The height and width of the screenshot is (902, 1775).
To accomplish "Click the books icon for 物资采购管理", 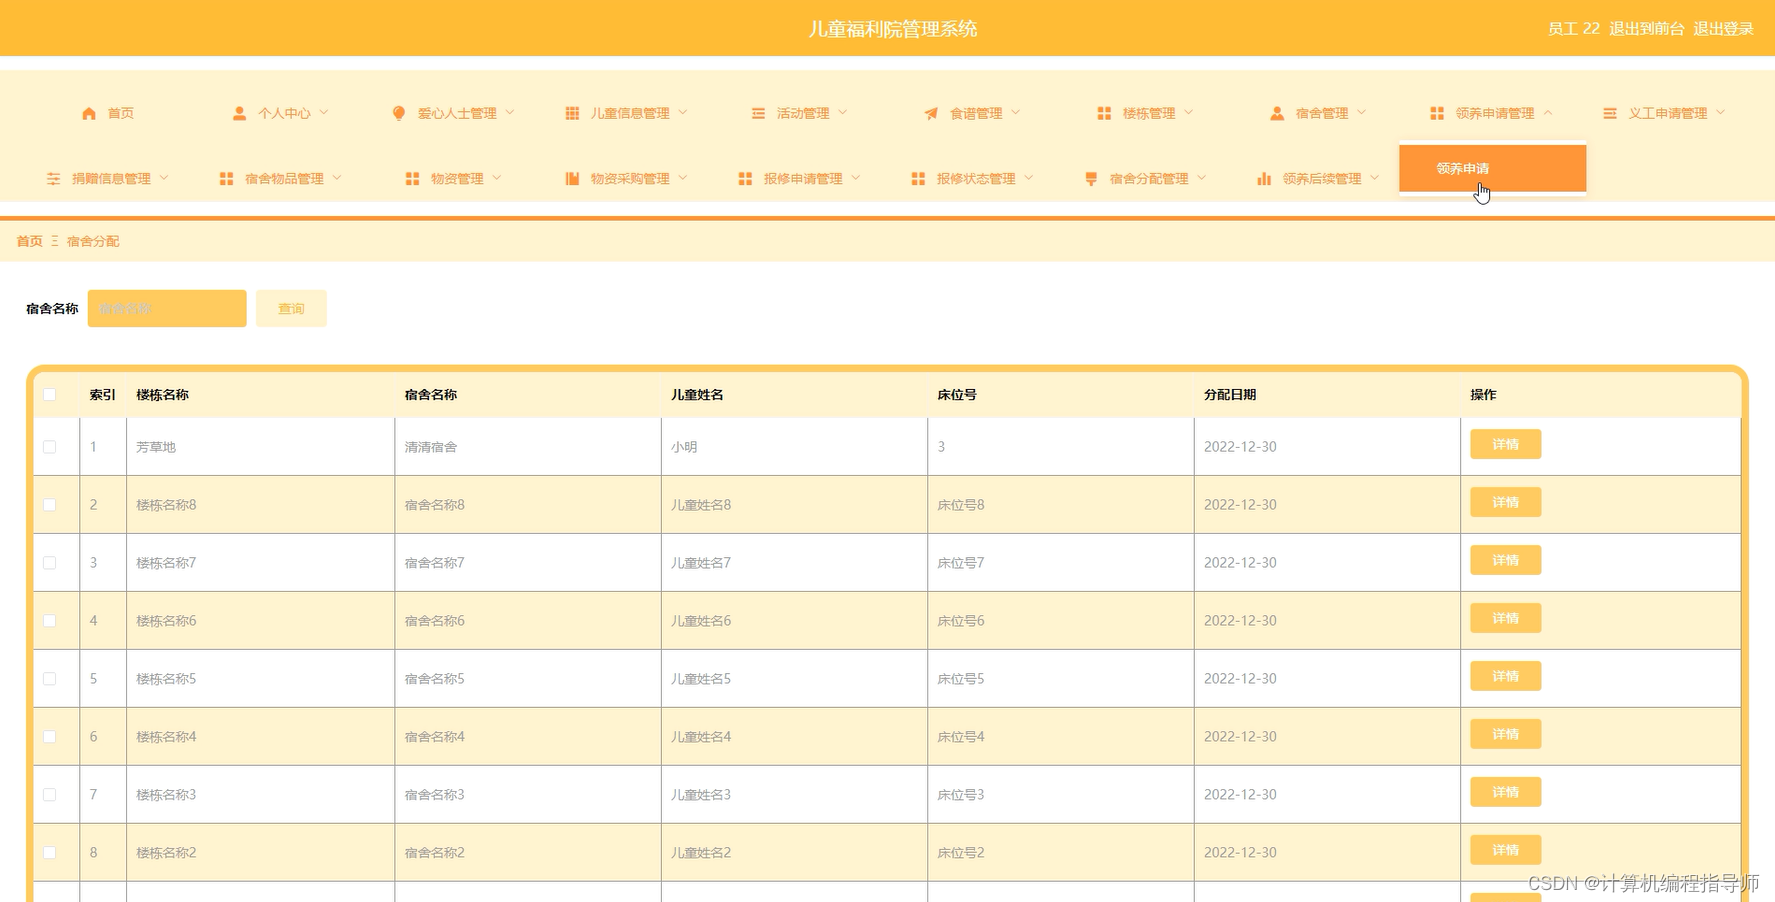I will (x=572, y=178).
